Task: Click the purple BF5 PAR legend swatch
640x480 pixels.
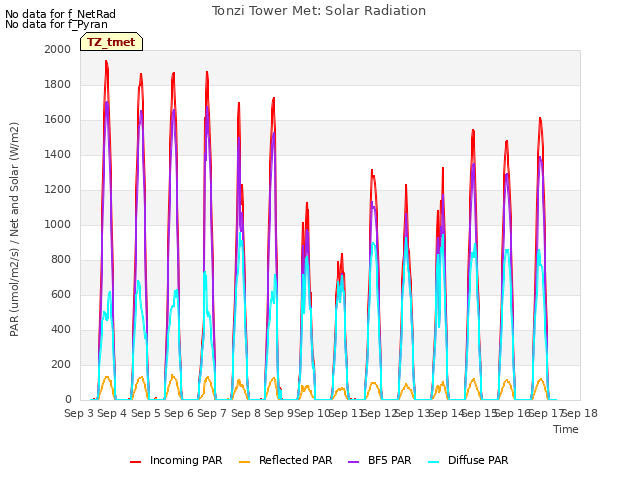Action: click(x=353, y=462)
